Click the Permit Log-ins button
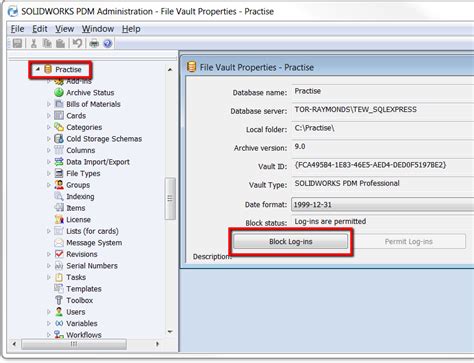 pyautogui.click(x=408, y=242)
